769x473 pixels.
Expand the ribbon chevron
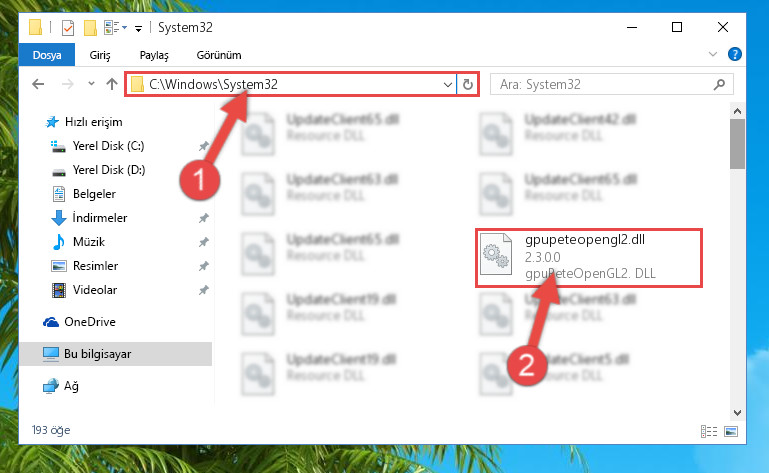click(713, 54)
